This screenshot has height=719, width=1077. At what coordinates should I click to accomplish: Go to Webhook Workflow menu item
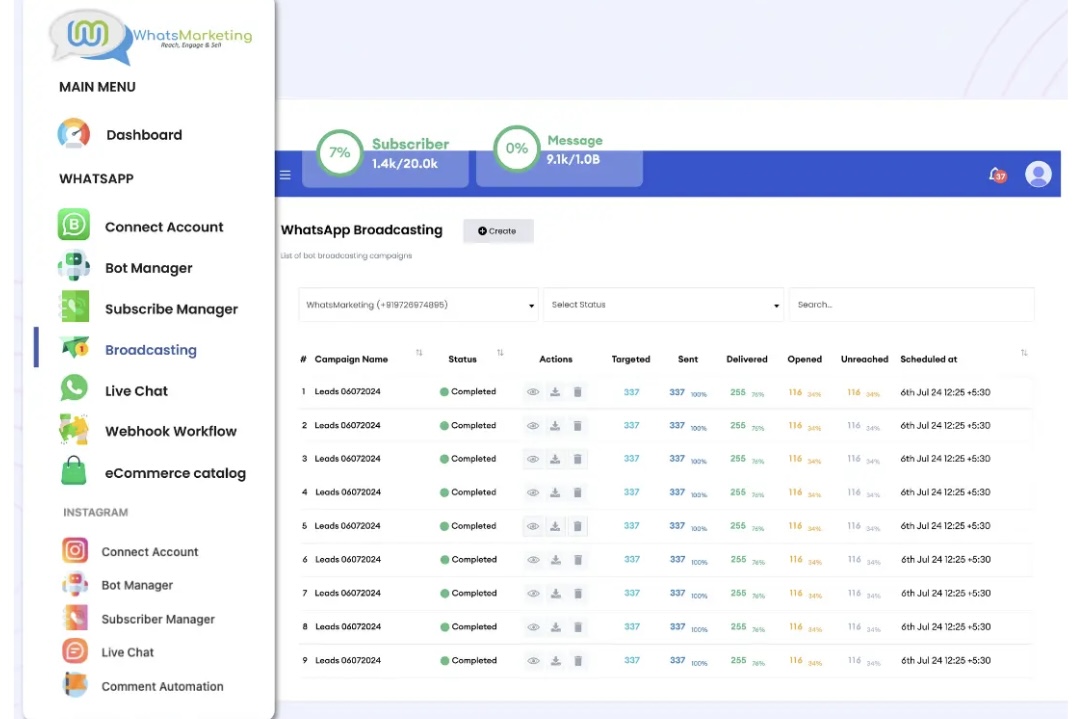pos(170,431)
